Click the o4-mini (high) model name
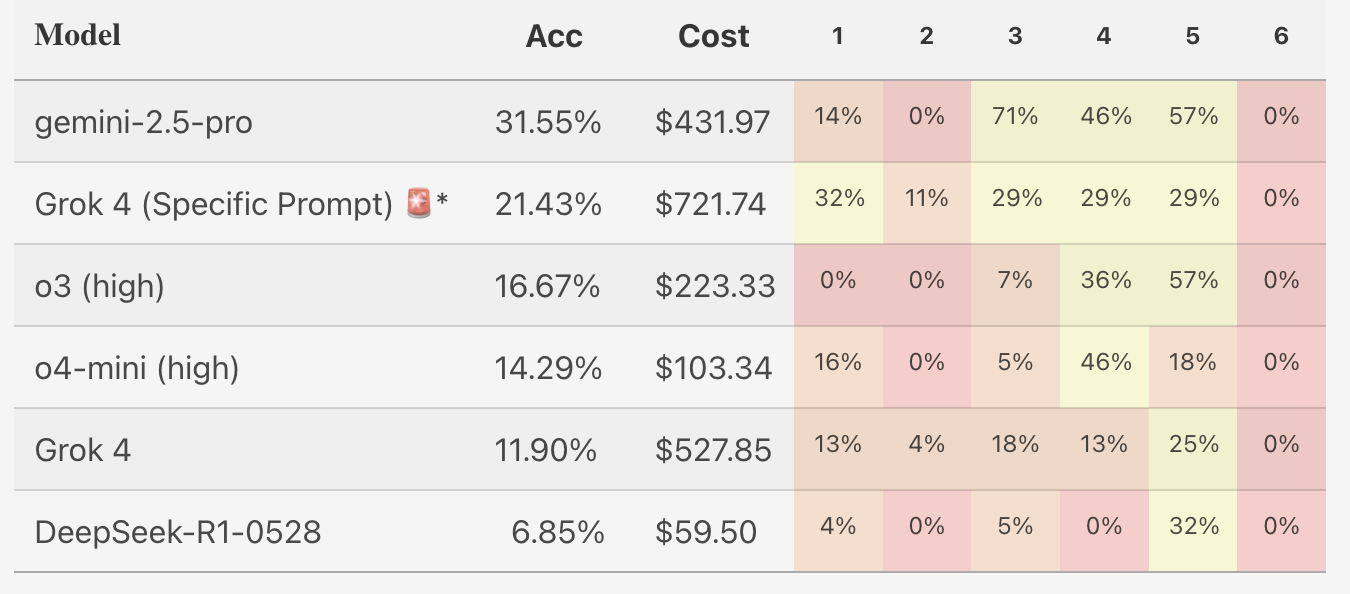The width and height of the screenshot is (1350, 594). (137, 368)
